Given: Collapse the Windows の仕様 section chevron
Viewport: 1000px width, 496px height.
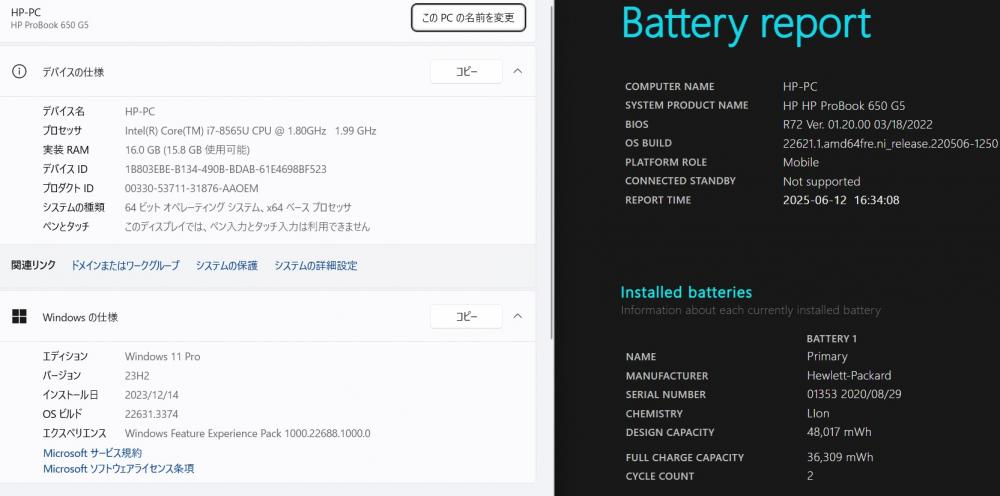Looking at the screenshot, I should tap(518, 316).
